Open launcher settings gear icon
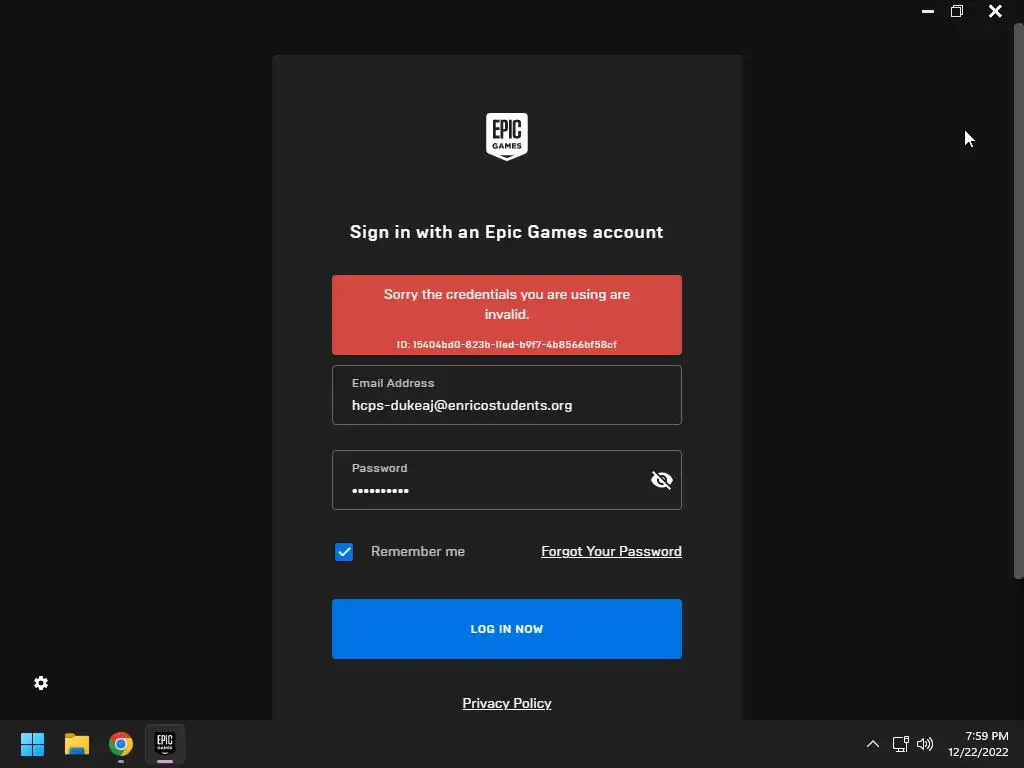1024x768 pixels. [x=40, y=683]
